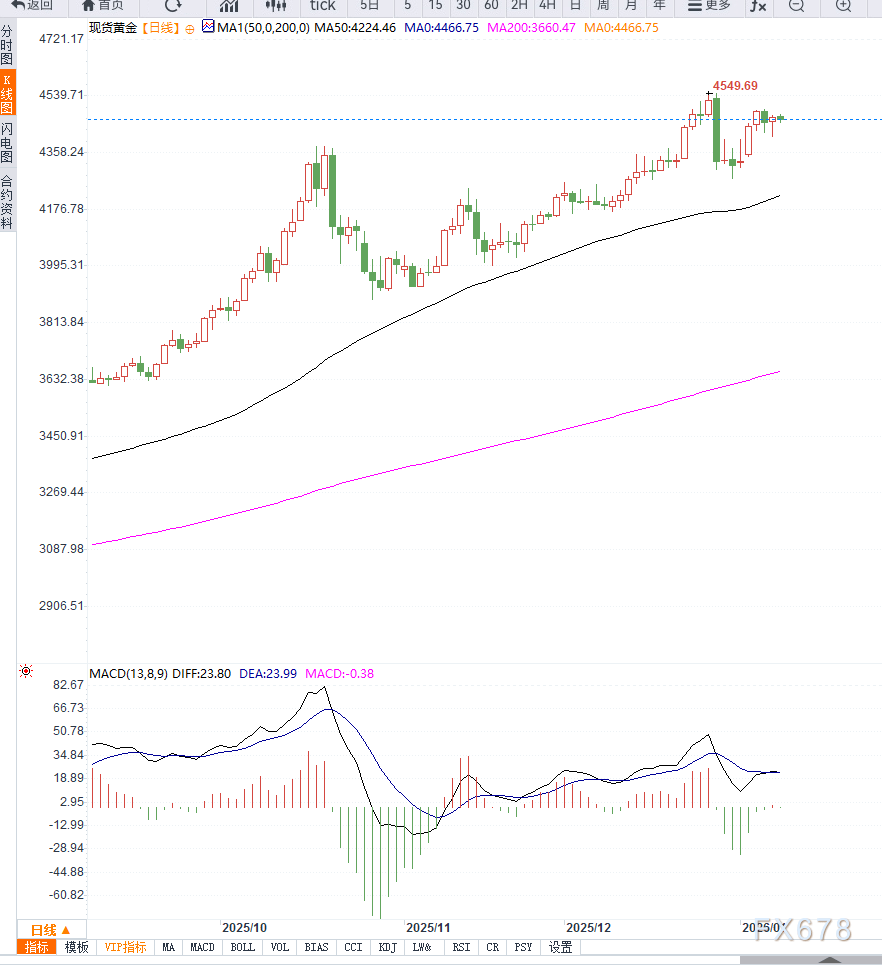Screen dimensions: 882x965
Task: Click the refresh icon in top toolbar
Action: [173, 6]
